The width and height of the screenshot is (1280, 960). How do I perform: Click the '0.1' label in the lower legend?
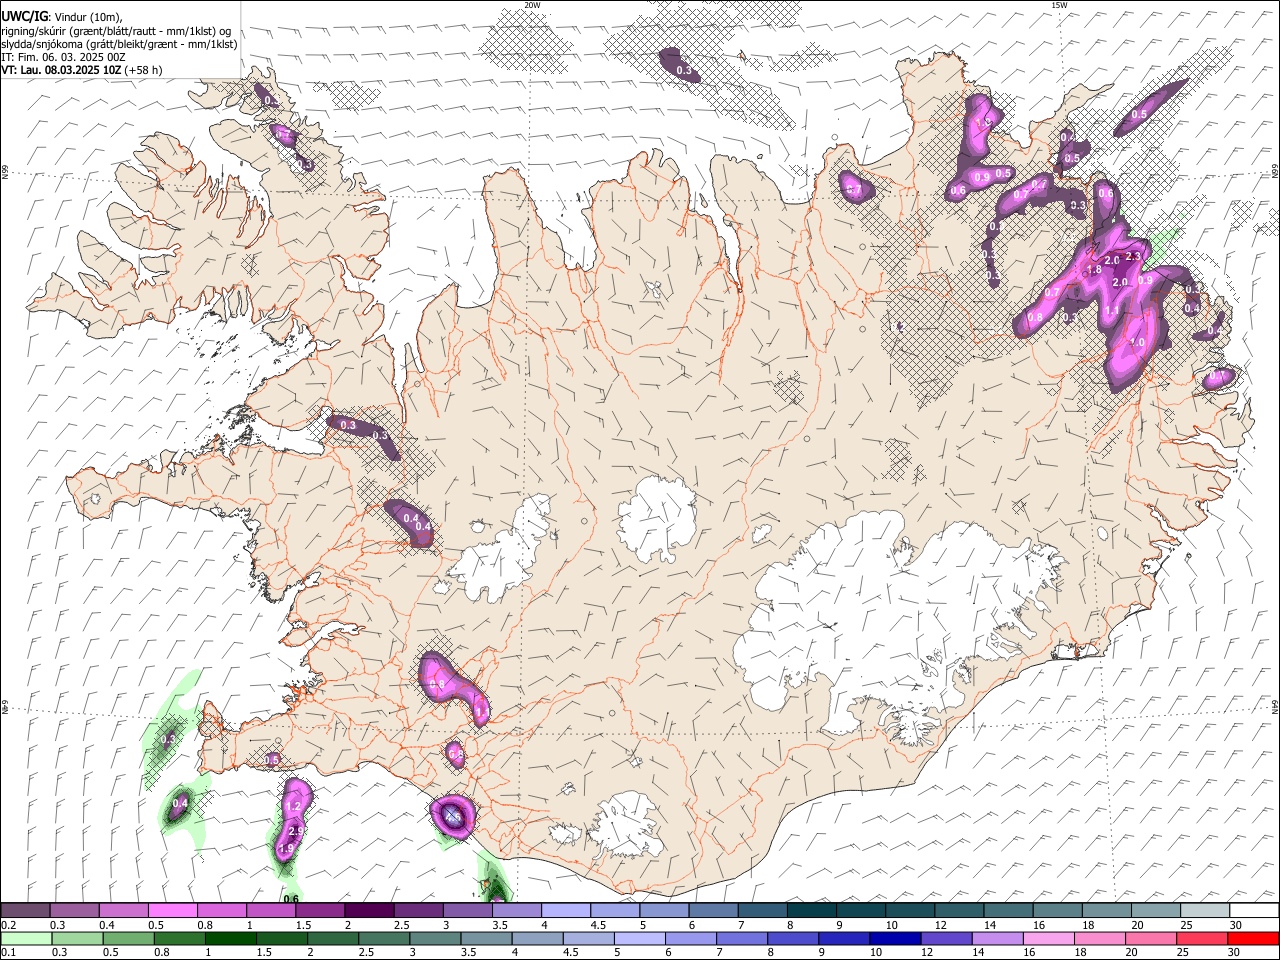[x=9, y=953]
